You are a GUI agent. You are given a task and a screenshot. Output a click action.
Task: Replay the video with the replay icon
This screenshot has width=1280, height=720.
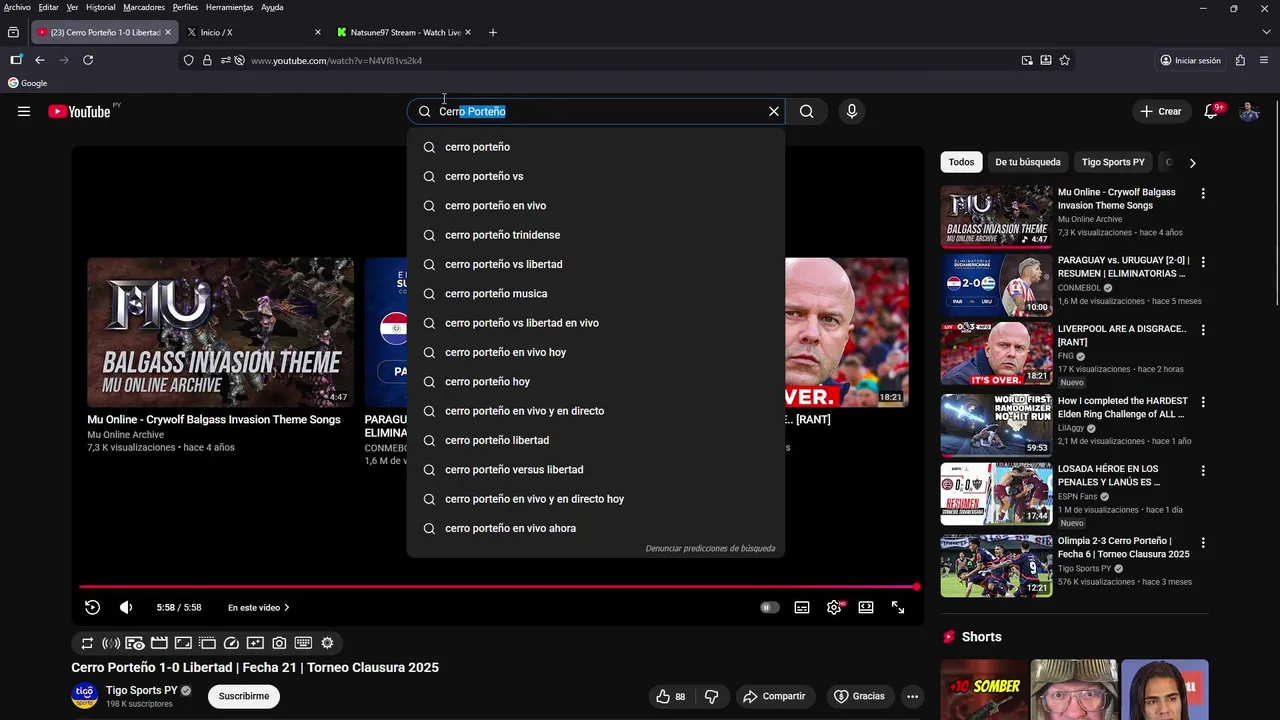pyautogui.click(x=92, y=607)
